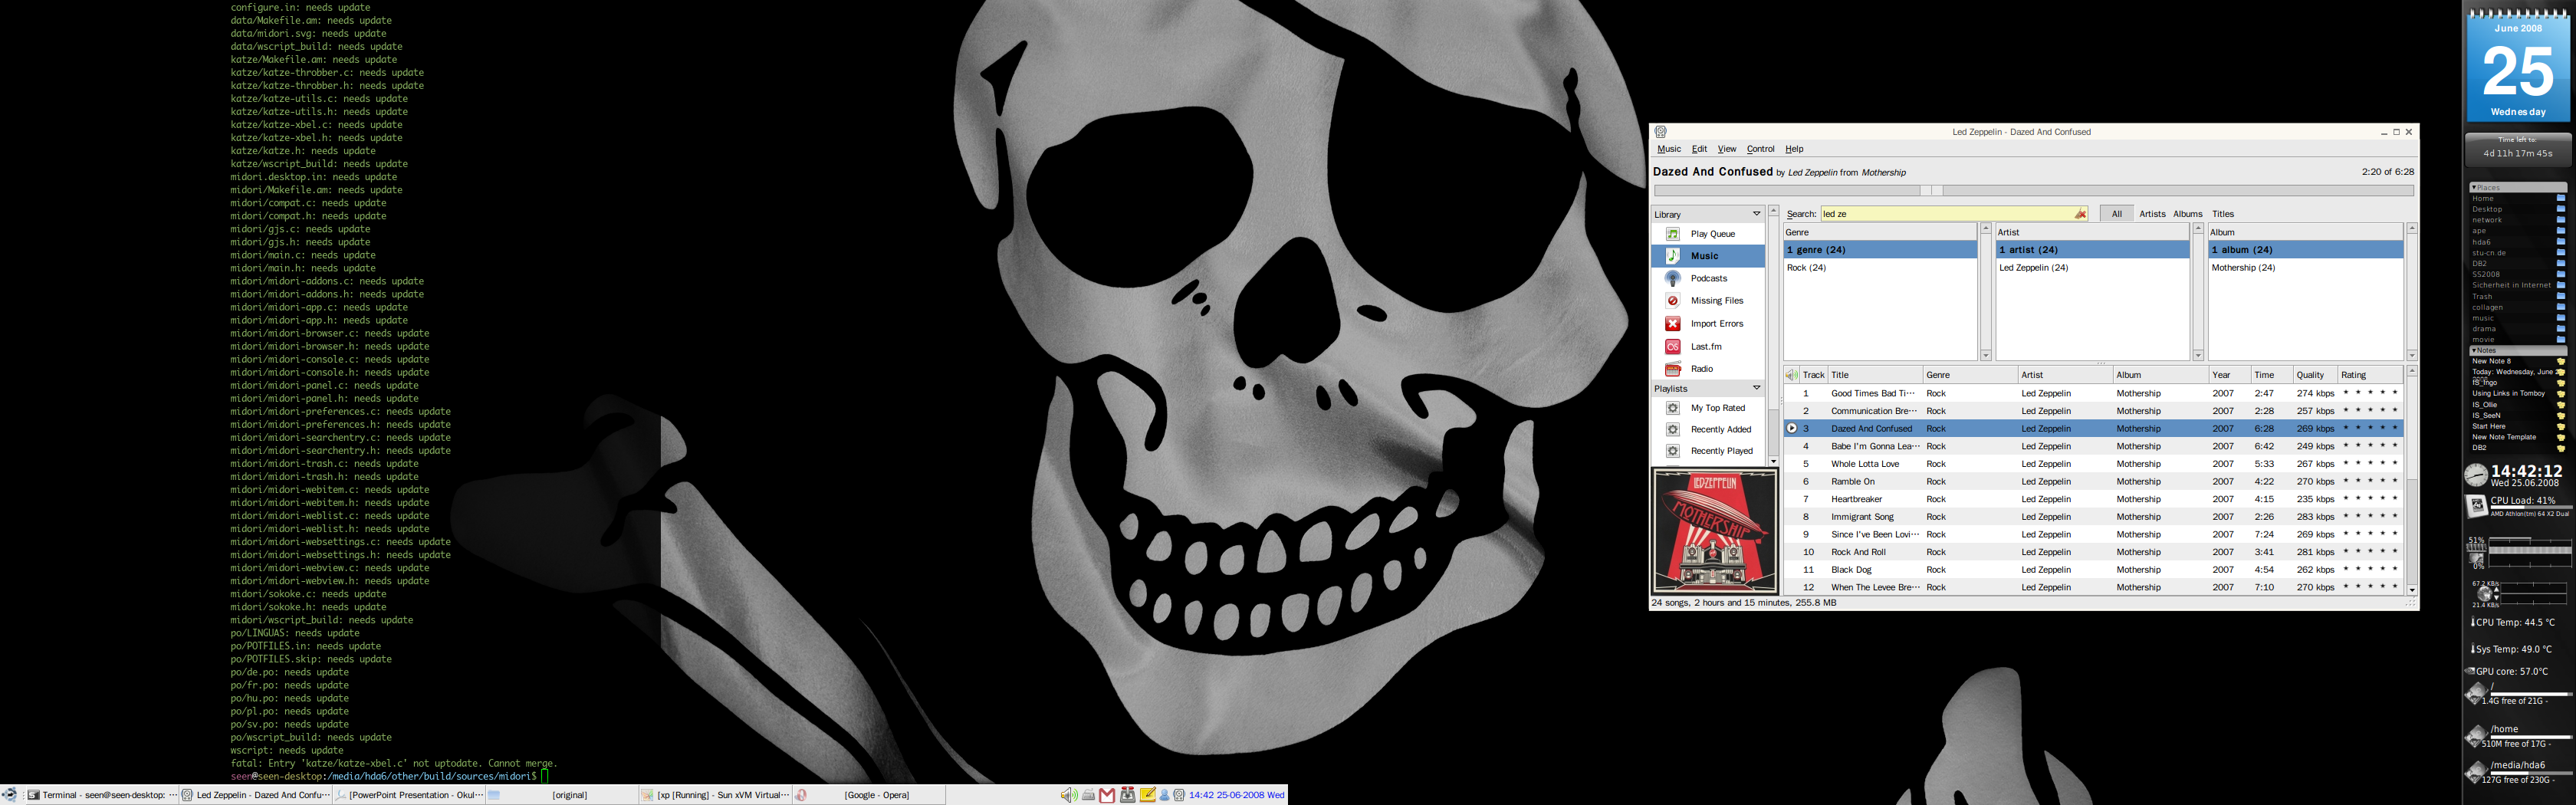Open the Play Queue source icon
This screenshot has height=805, width=2576.
1672,234
